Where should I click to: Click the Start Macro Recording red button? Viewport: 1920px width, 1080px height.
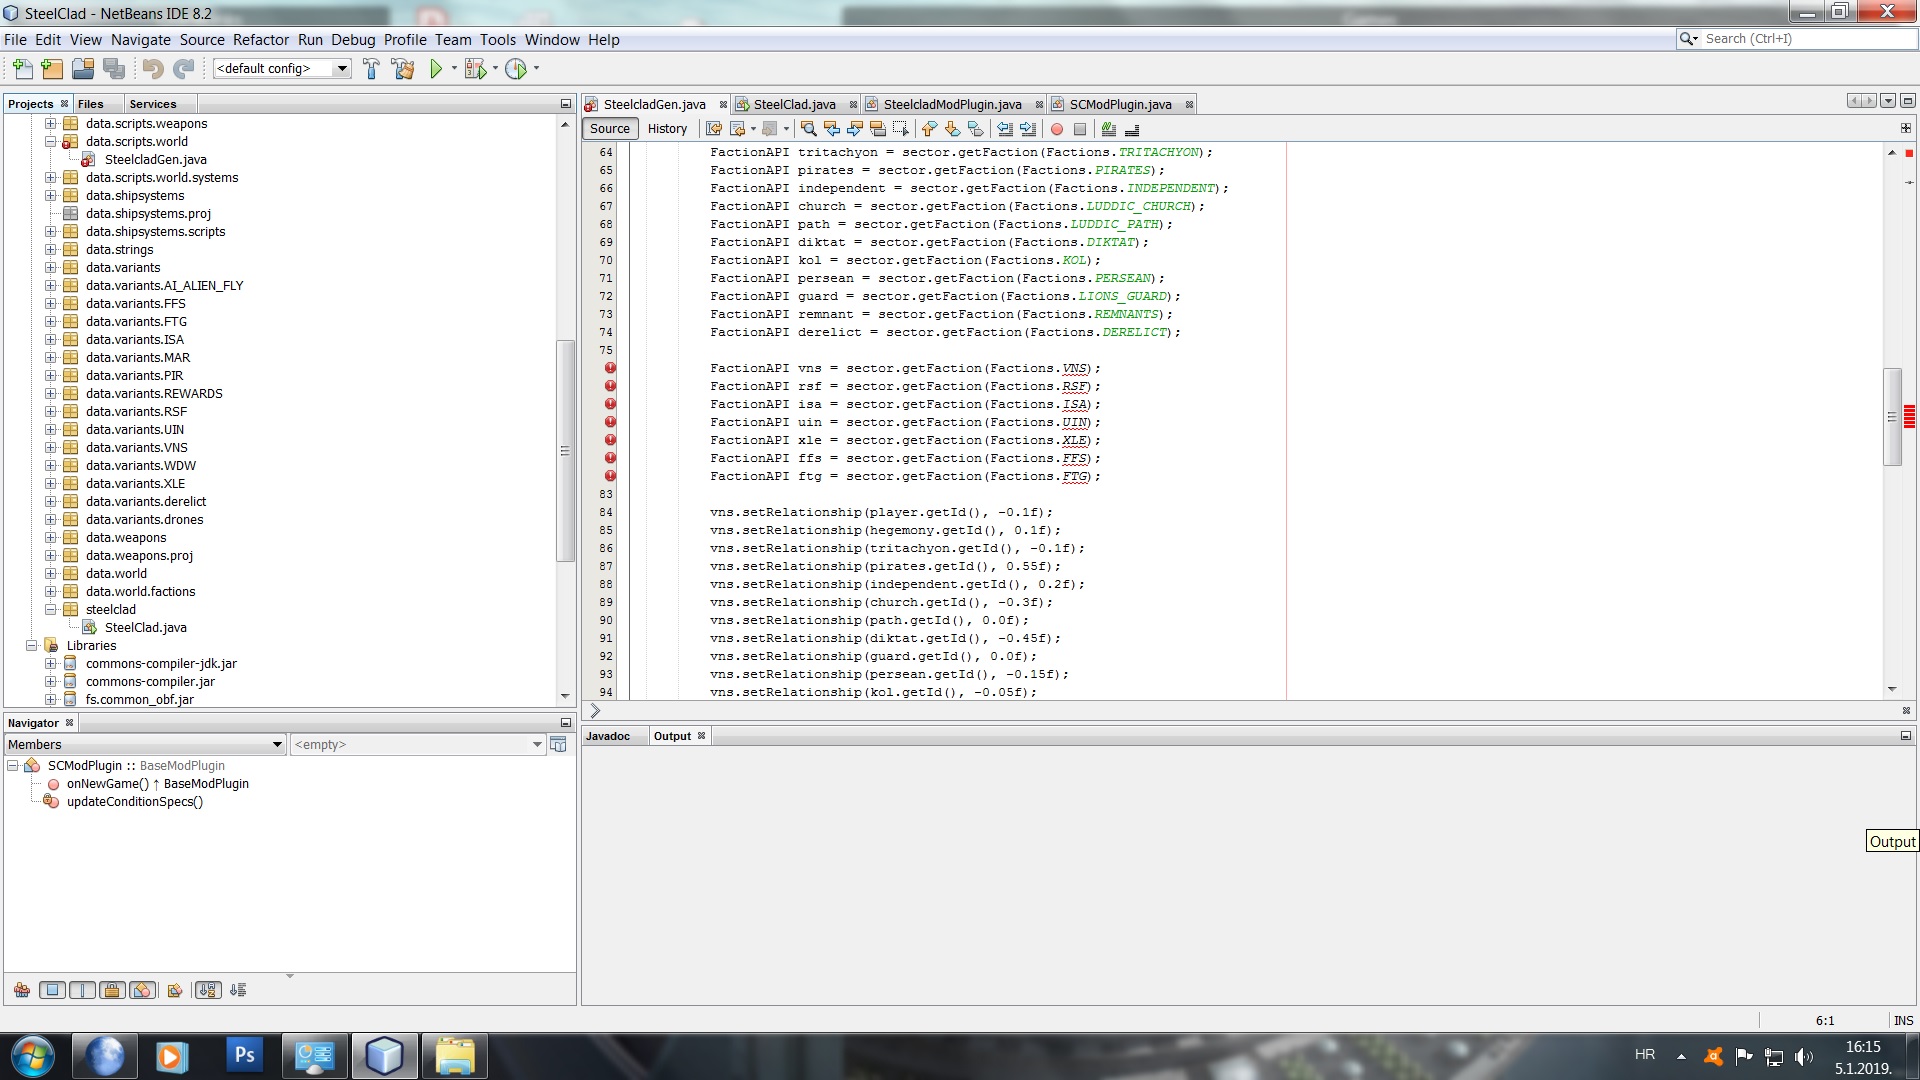pos(1057,129)
